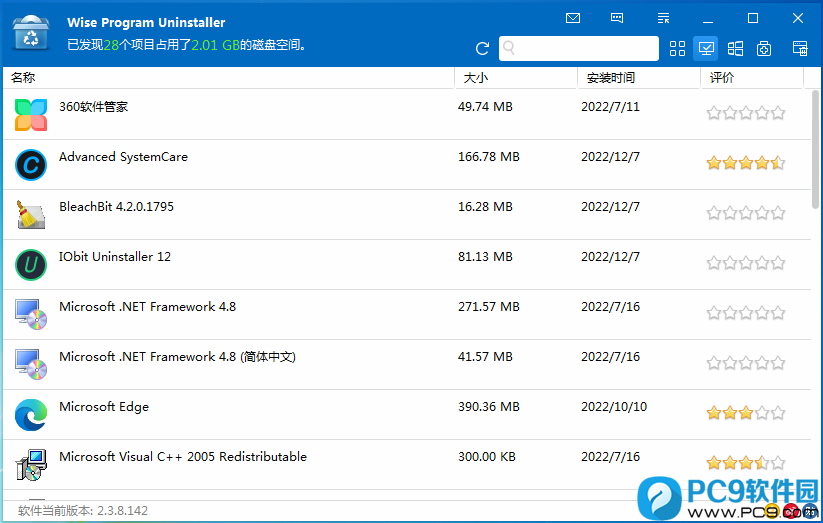The width and height of the screenshot is (823, 523).
Task: Select .NET Framework 4.8 (简体中文) icon
Action: click(x=31, y=364)
